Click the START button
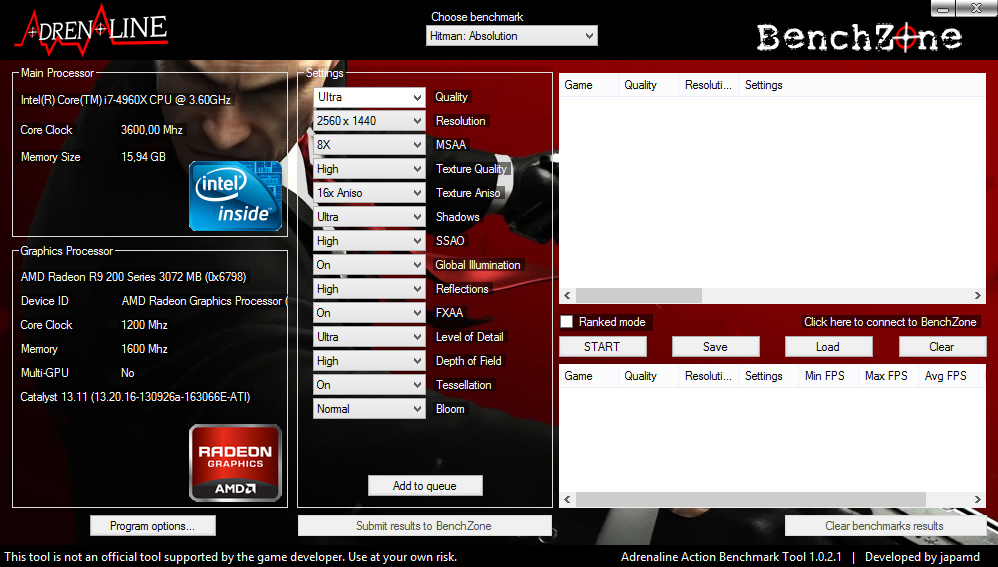998x567 pixels. 603,347
